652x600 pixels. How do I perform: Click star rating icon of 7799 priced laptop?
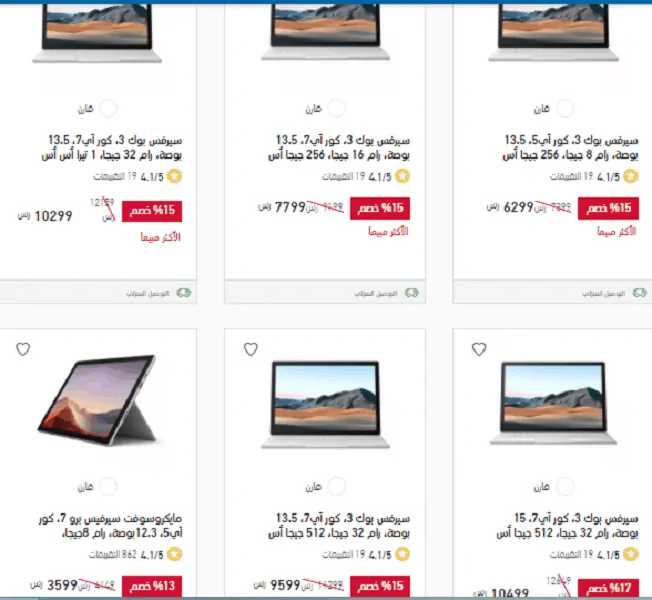coord(403,176)
